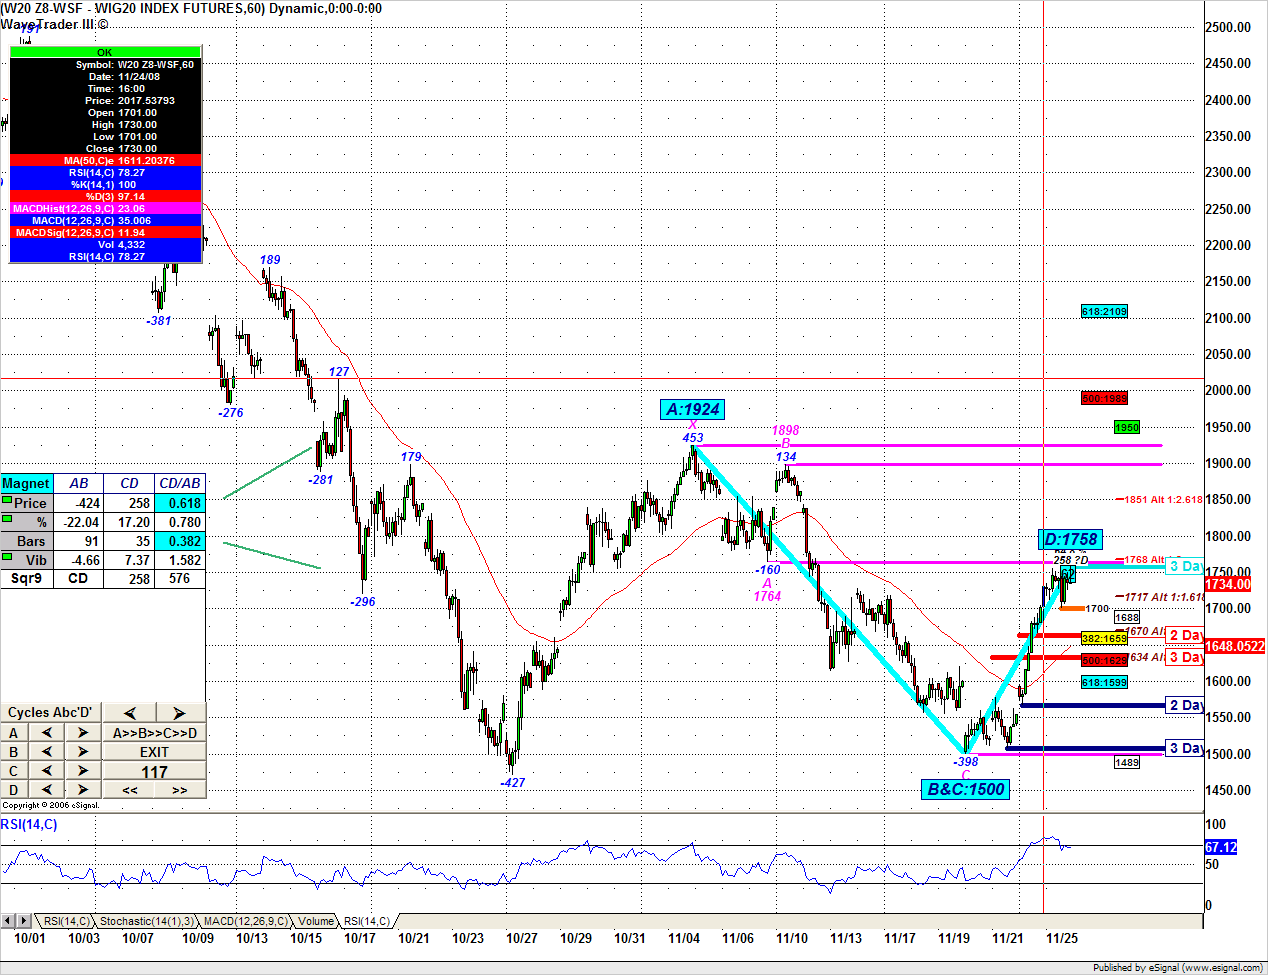Click the double-right >> button

point(180,790)
